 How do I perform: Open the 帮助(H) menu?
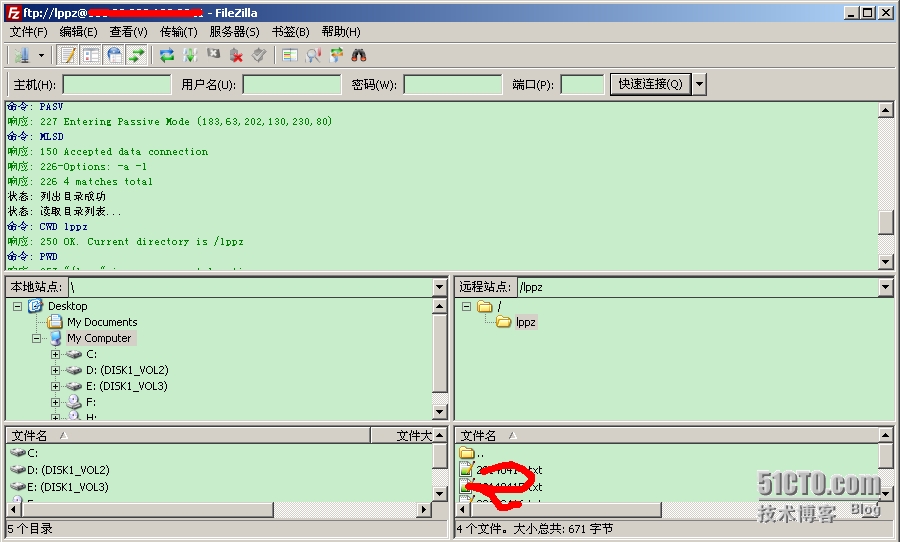point(341,32)
